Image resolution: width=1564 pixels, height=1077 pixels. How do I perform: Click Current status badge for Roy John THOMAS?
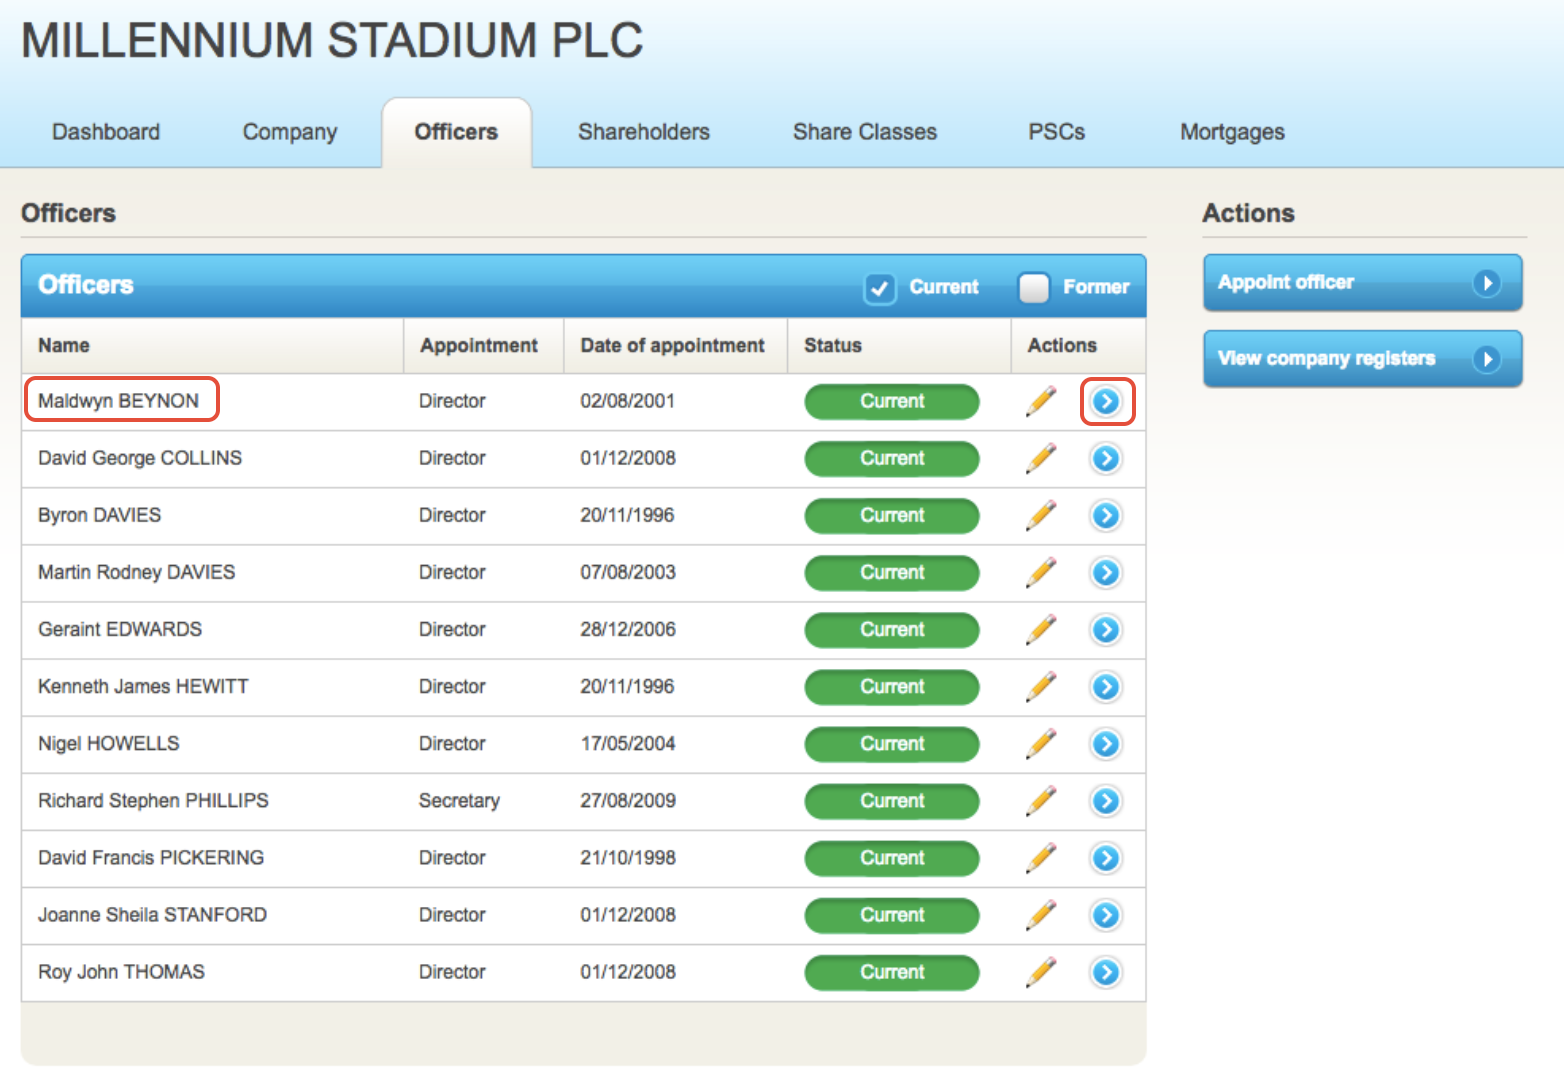[892, 971]
